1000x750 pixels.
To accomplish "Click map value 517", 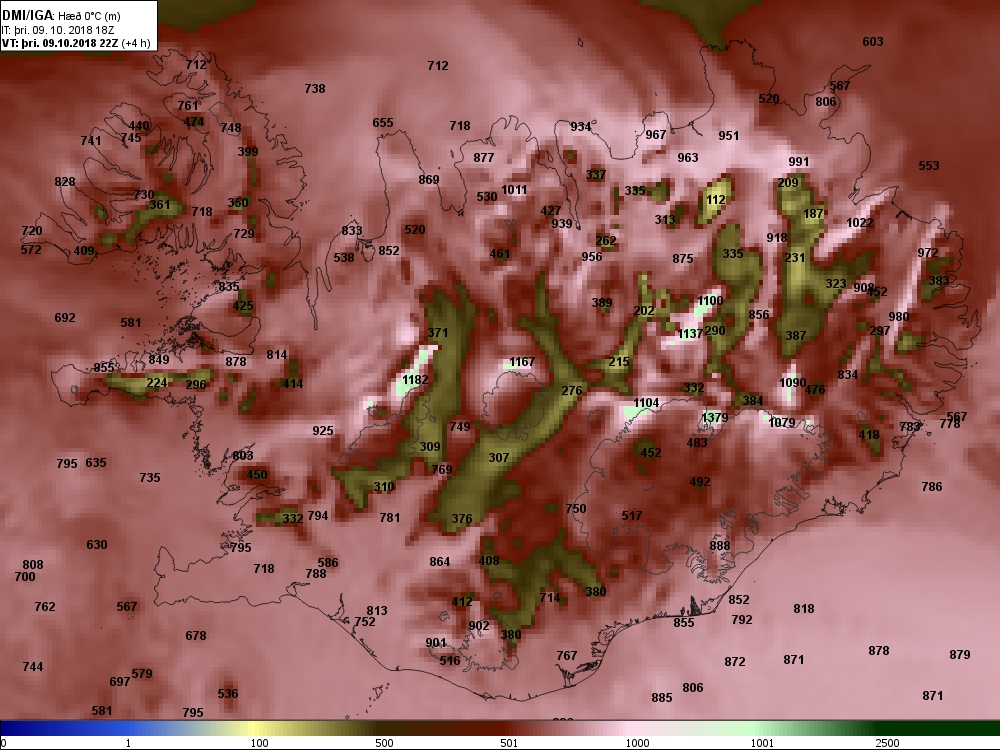I will 632,515.
